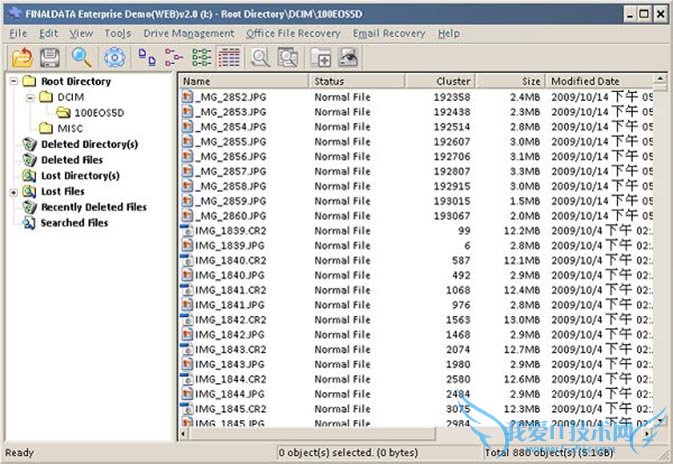Click the Save floppy disk toolbar icon
Screen dimensions: 673x464
coord(50,58)
